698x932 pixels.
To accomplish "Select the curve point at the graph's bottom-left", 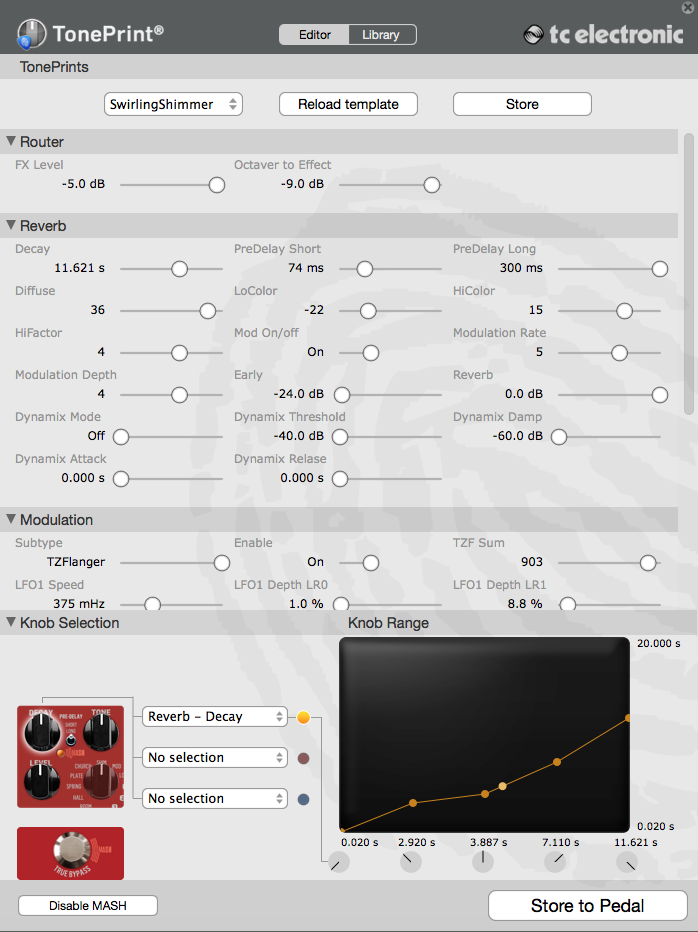I will point(342,830).
